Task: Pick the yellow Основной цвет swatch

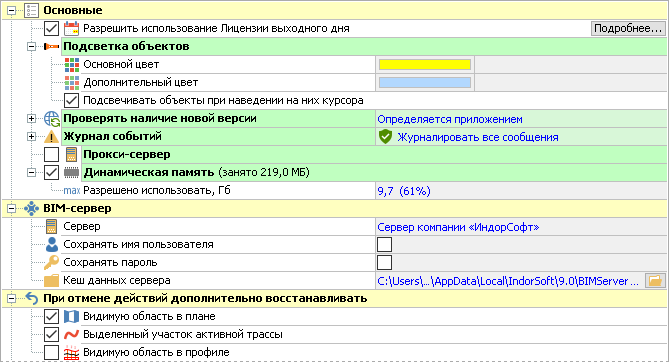Action: click(425, 64)
